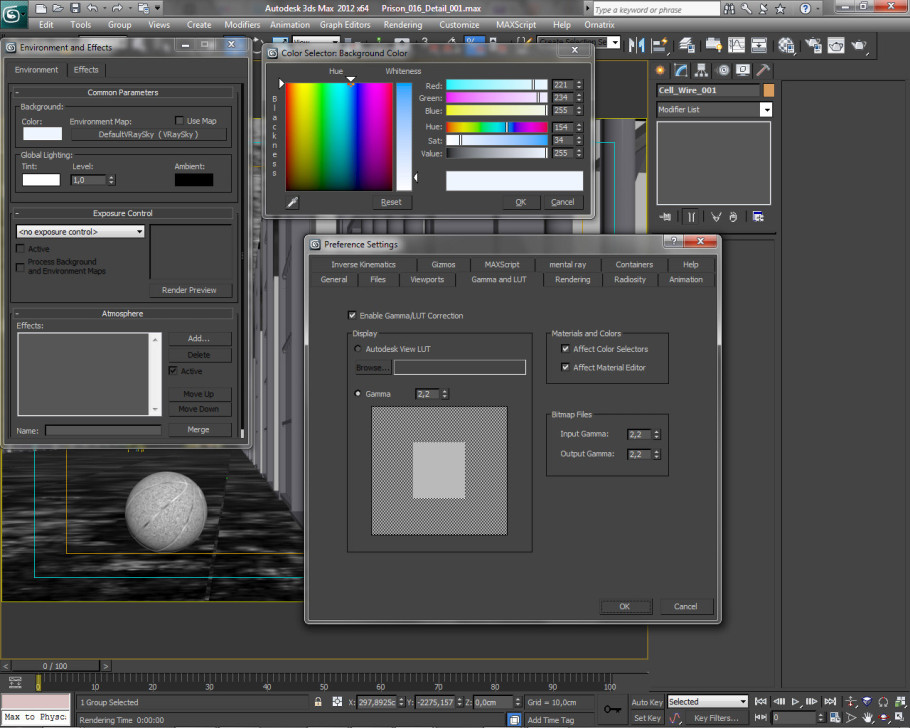The width and height of the screenshot is (910, 728).
Task: Open Render Setup teapot icon
Action: [814, 45]
